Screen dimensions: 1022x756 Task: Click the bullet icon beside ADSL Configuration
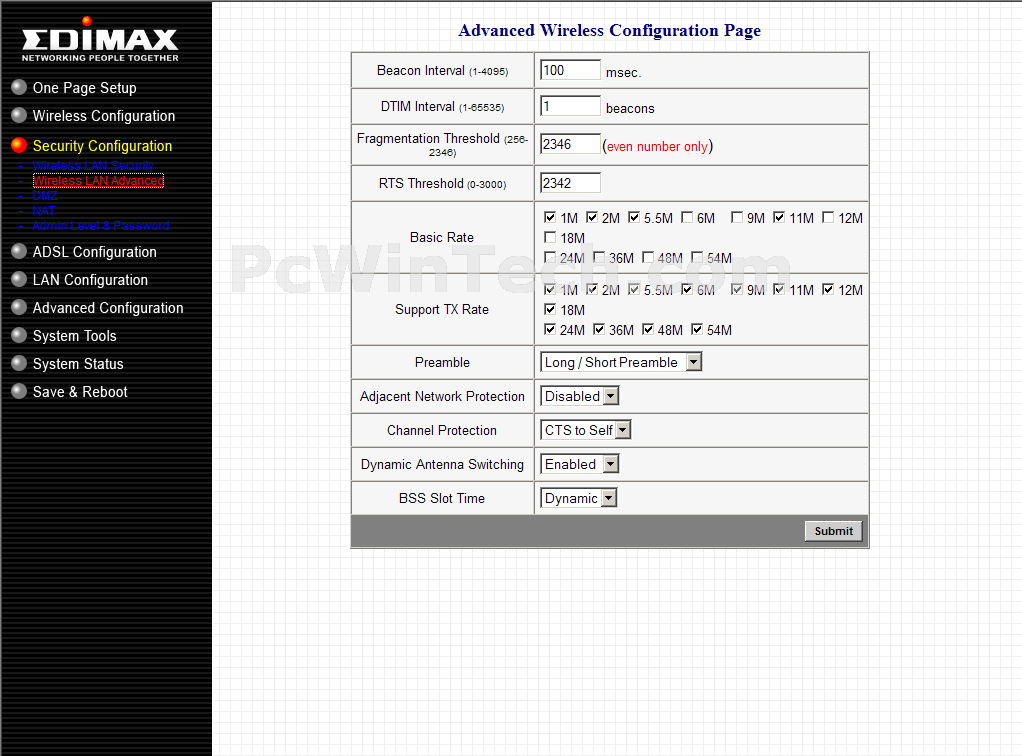pyautogui.click(x=19, y=252)
